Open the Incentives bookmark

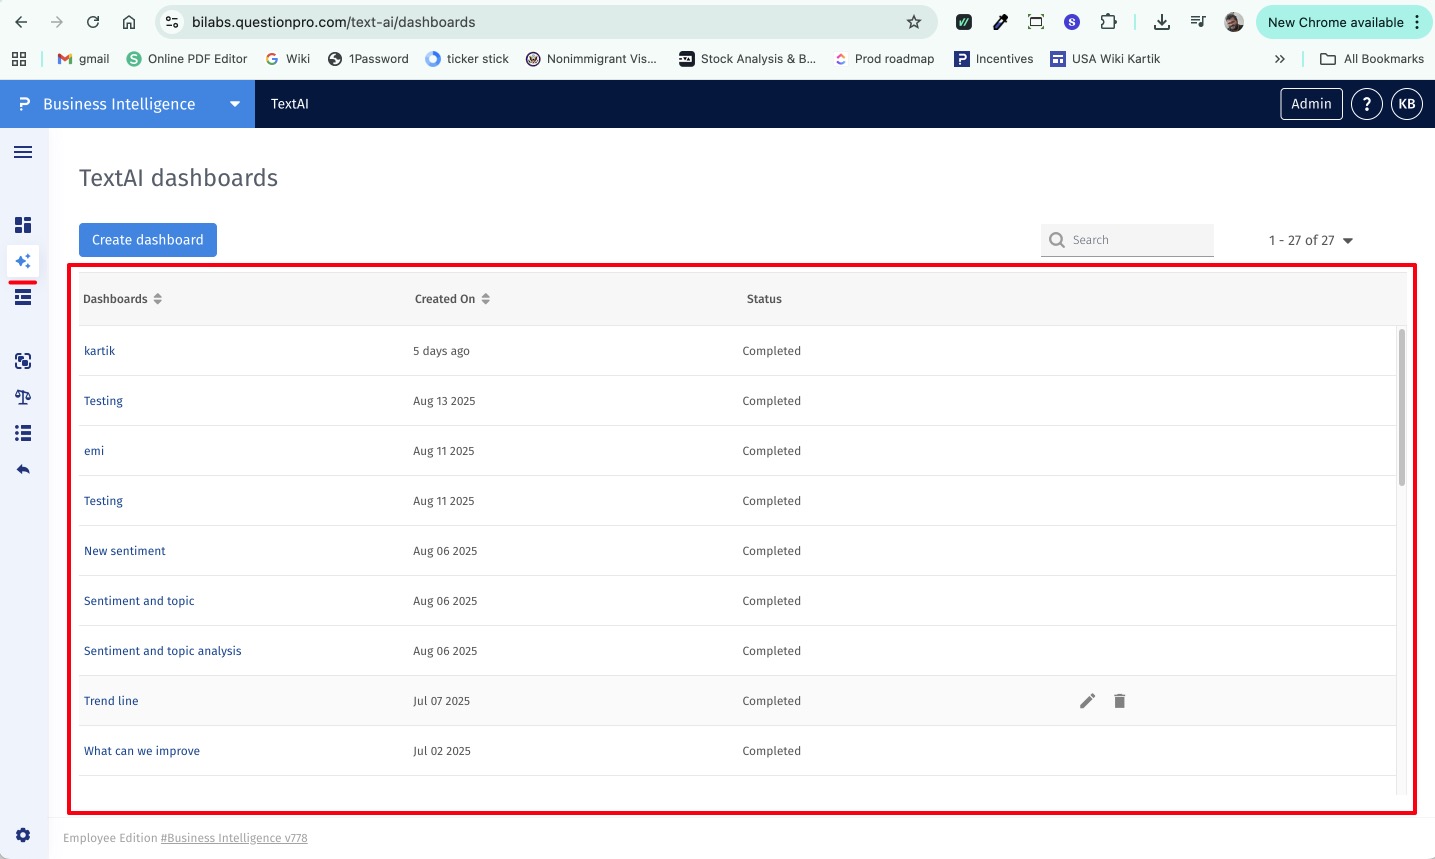pos(994,59)
